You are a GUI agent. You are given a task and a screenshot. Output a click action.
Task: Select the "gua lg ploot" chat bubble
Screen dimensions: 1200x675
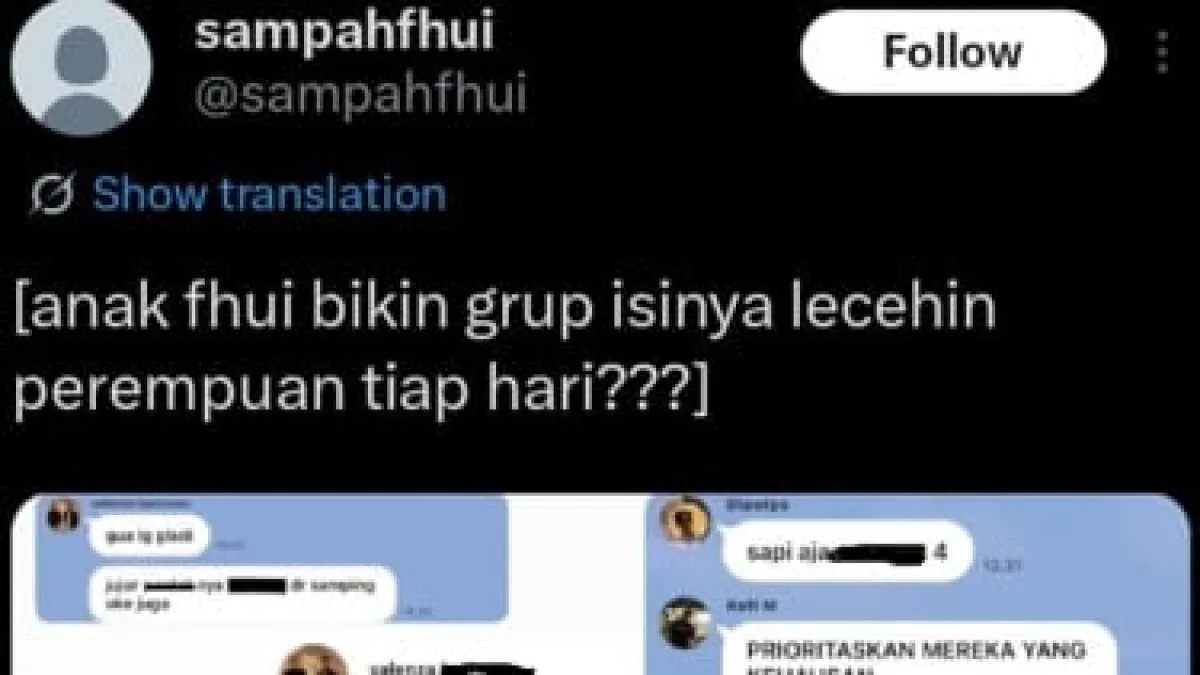coord(151,537)
